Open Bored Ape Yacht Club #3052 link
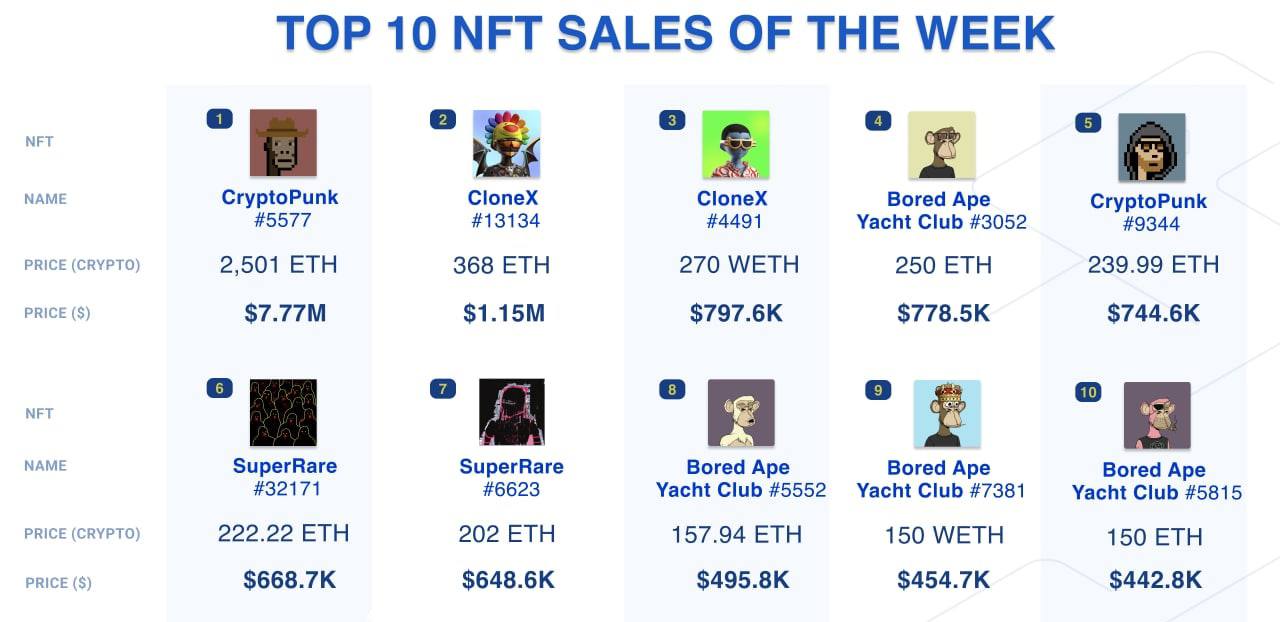 tap(941, 210)
